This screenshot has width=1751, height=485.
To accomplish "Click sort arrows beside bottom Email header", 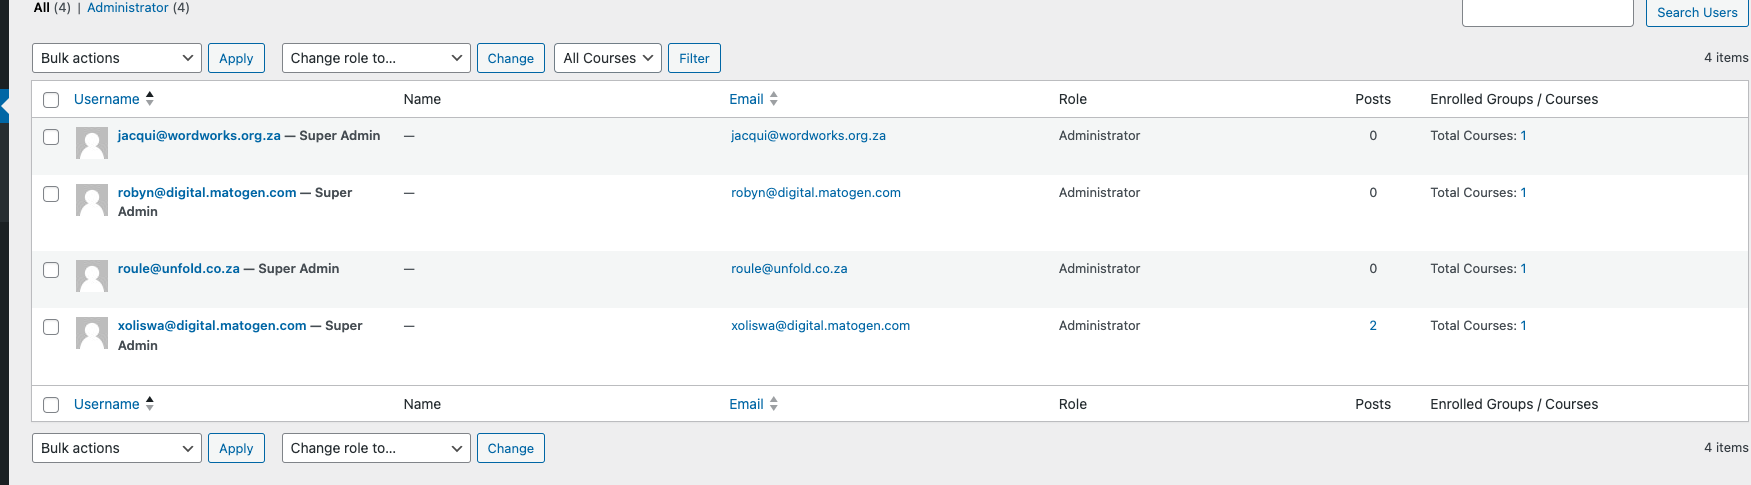I will tap(774, 403).
